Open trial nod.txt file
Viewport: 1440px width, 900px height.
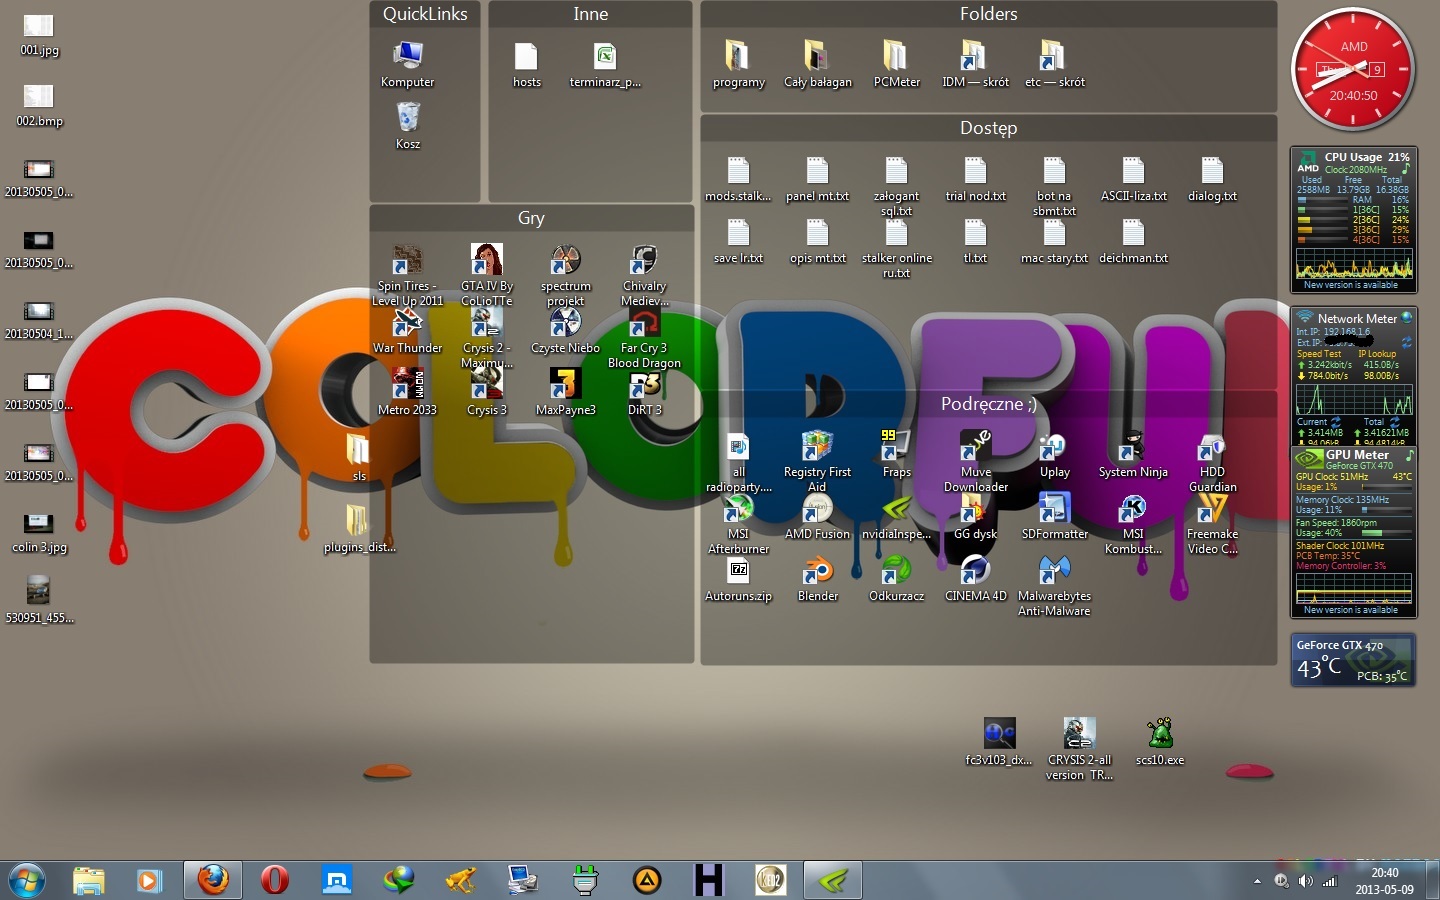tap(975, 179)
